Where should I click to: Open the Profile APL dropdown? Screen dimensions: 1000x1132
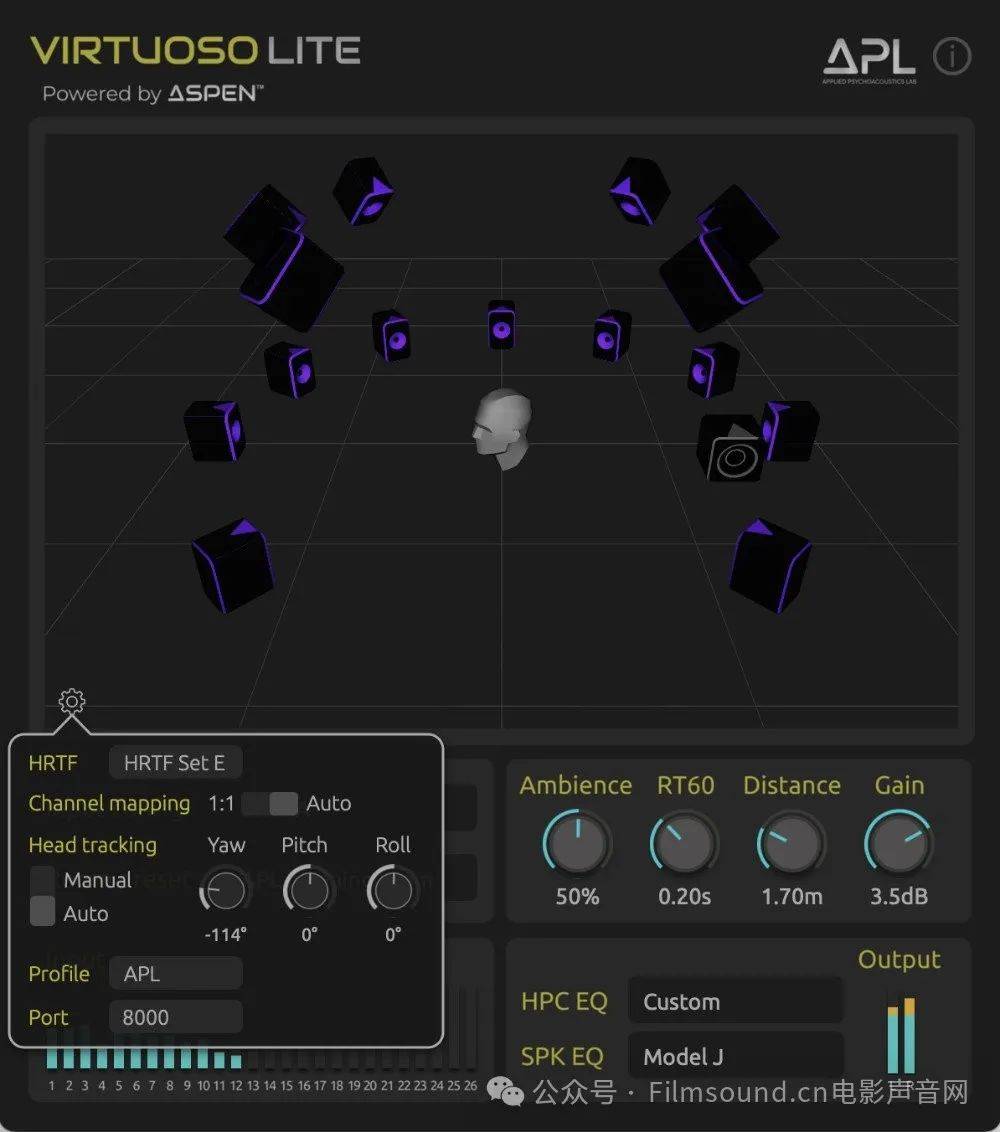click(x=175, y=974)
